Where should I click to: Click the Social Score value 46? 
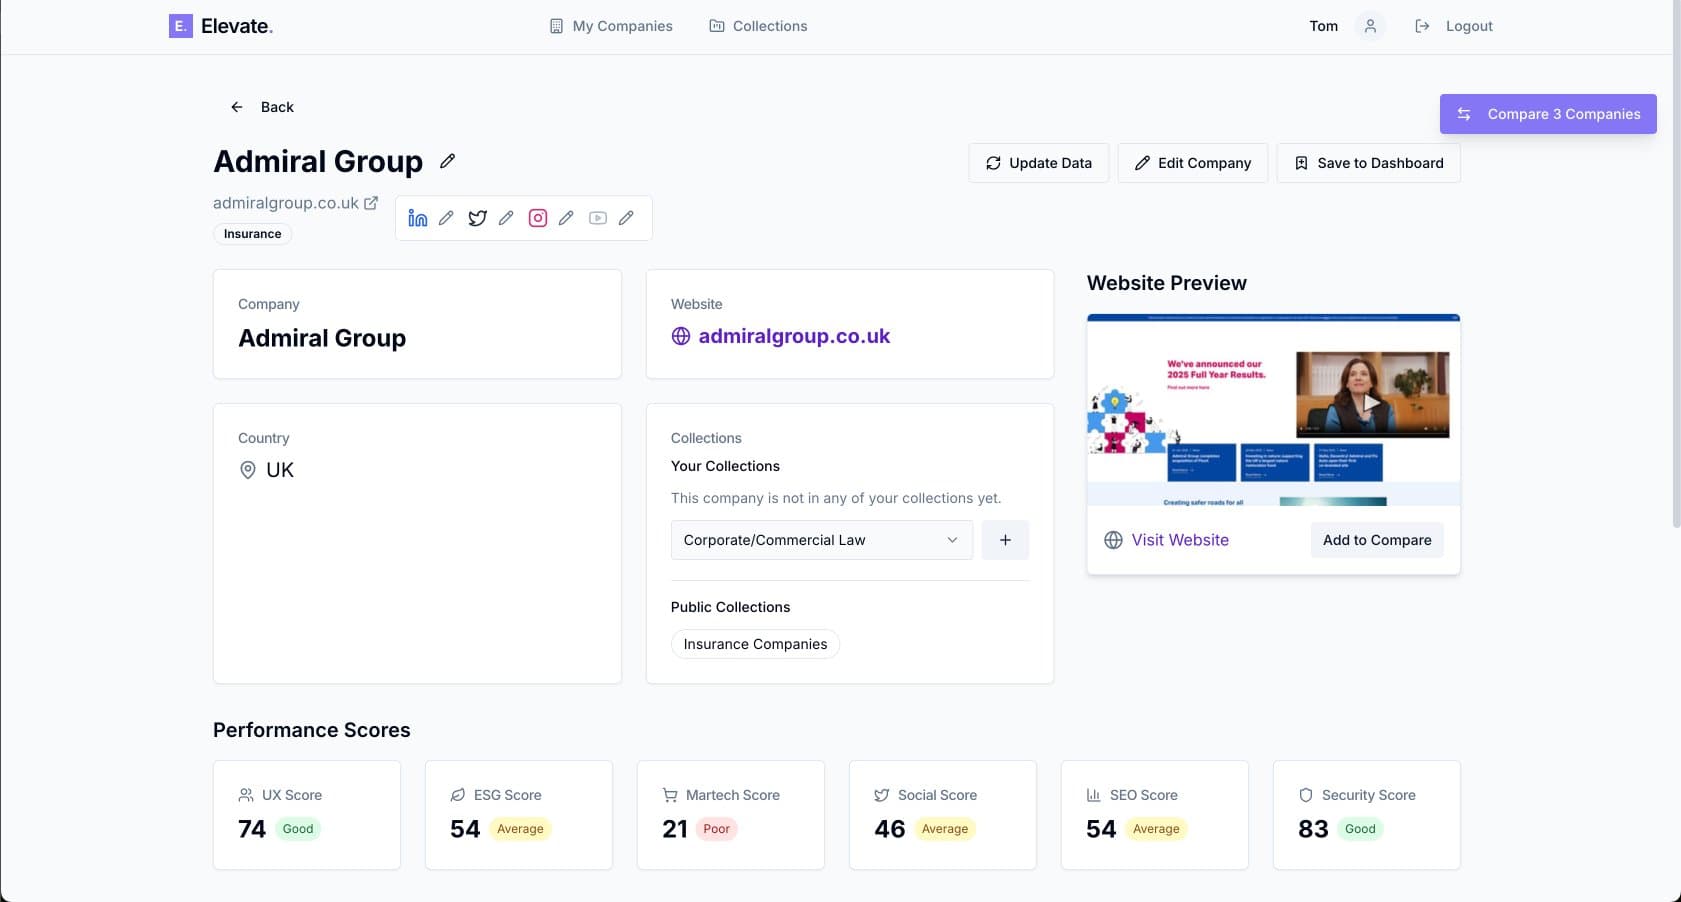click(889, 829)
